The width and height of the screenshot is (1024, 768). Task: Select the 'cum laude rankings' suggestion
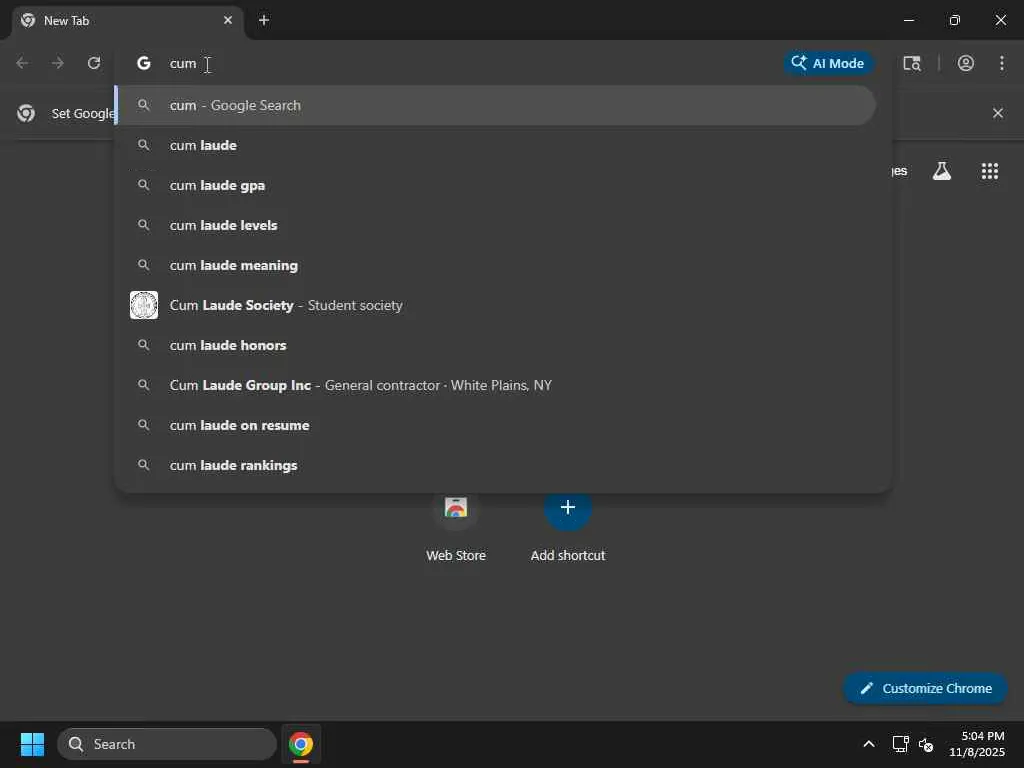coord(496,465)
